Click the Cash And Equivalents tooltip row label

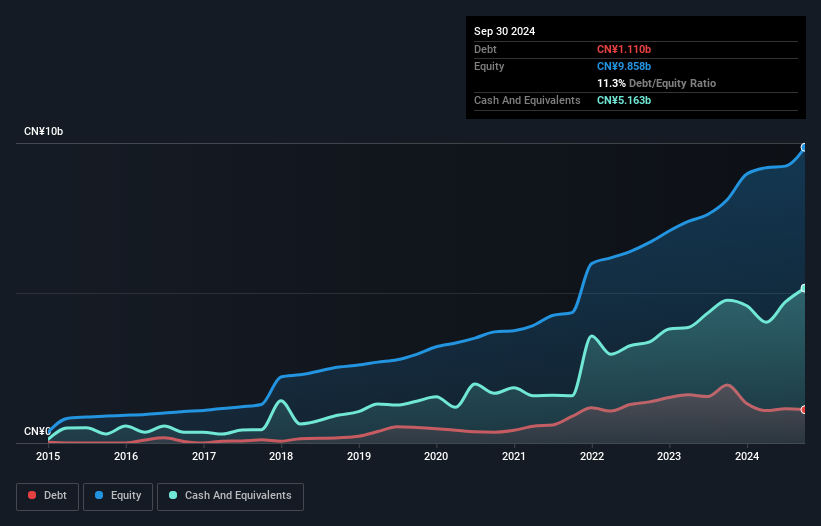[527, 100]
